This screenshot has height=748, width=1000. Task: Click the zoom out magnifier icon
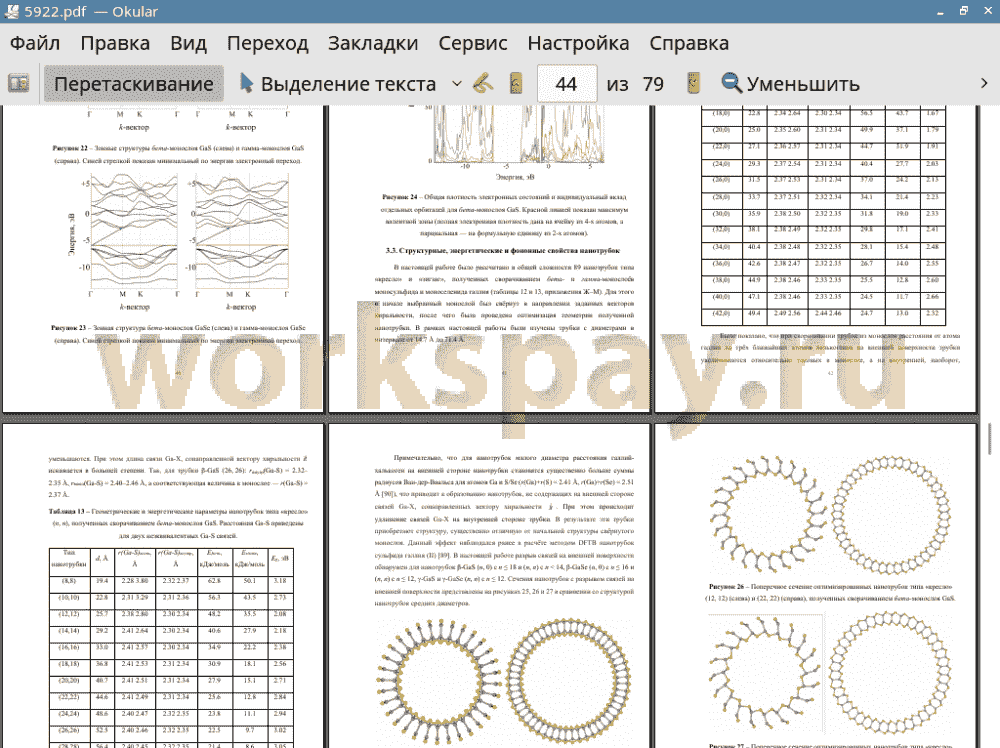(732, 84)
